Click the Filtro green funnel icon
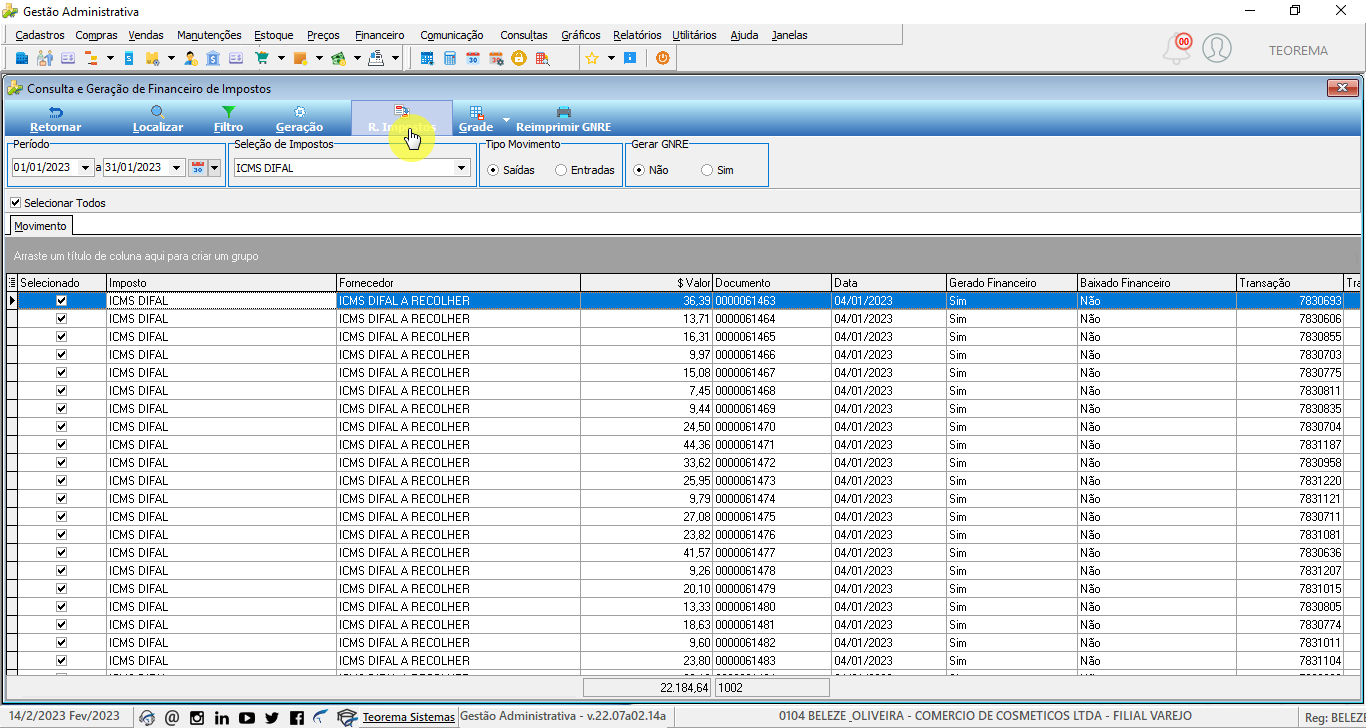 coord(228,112)
